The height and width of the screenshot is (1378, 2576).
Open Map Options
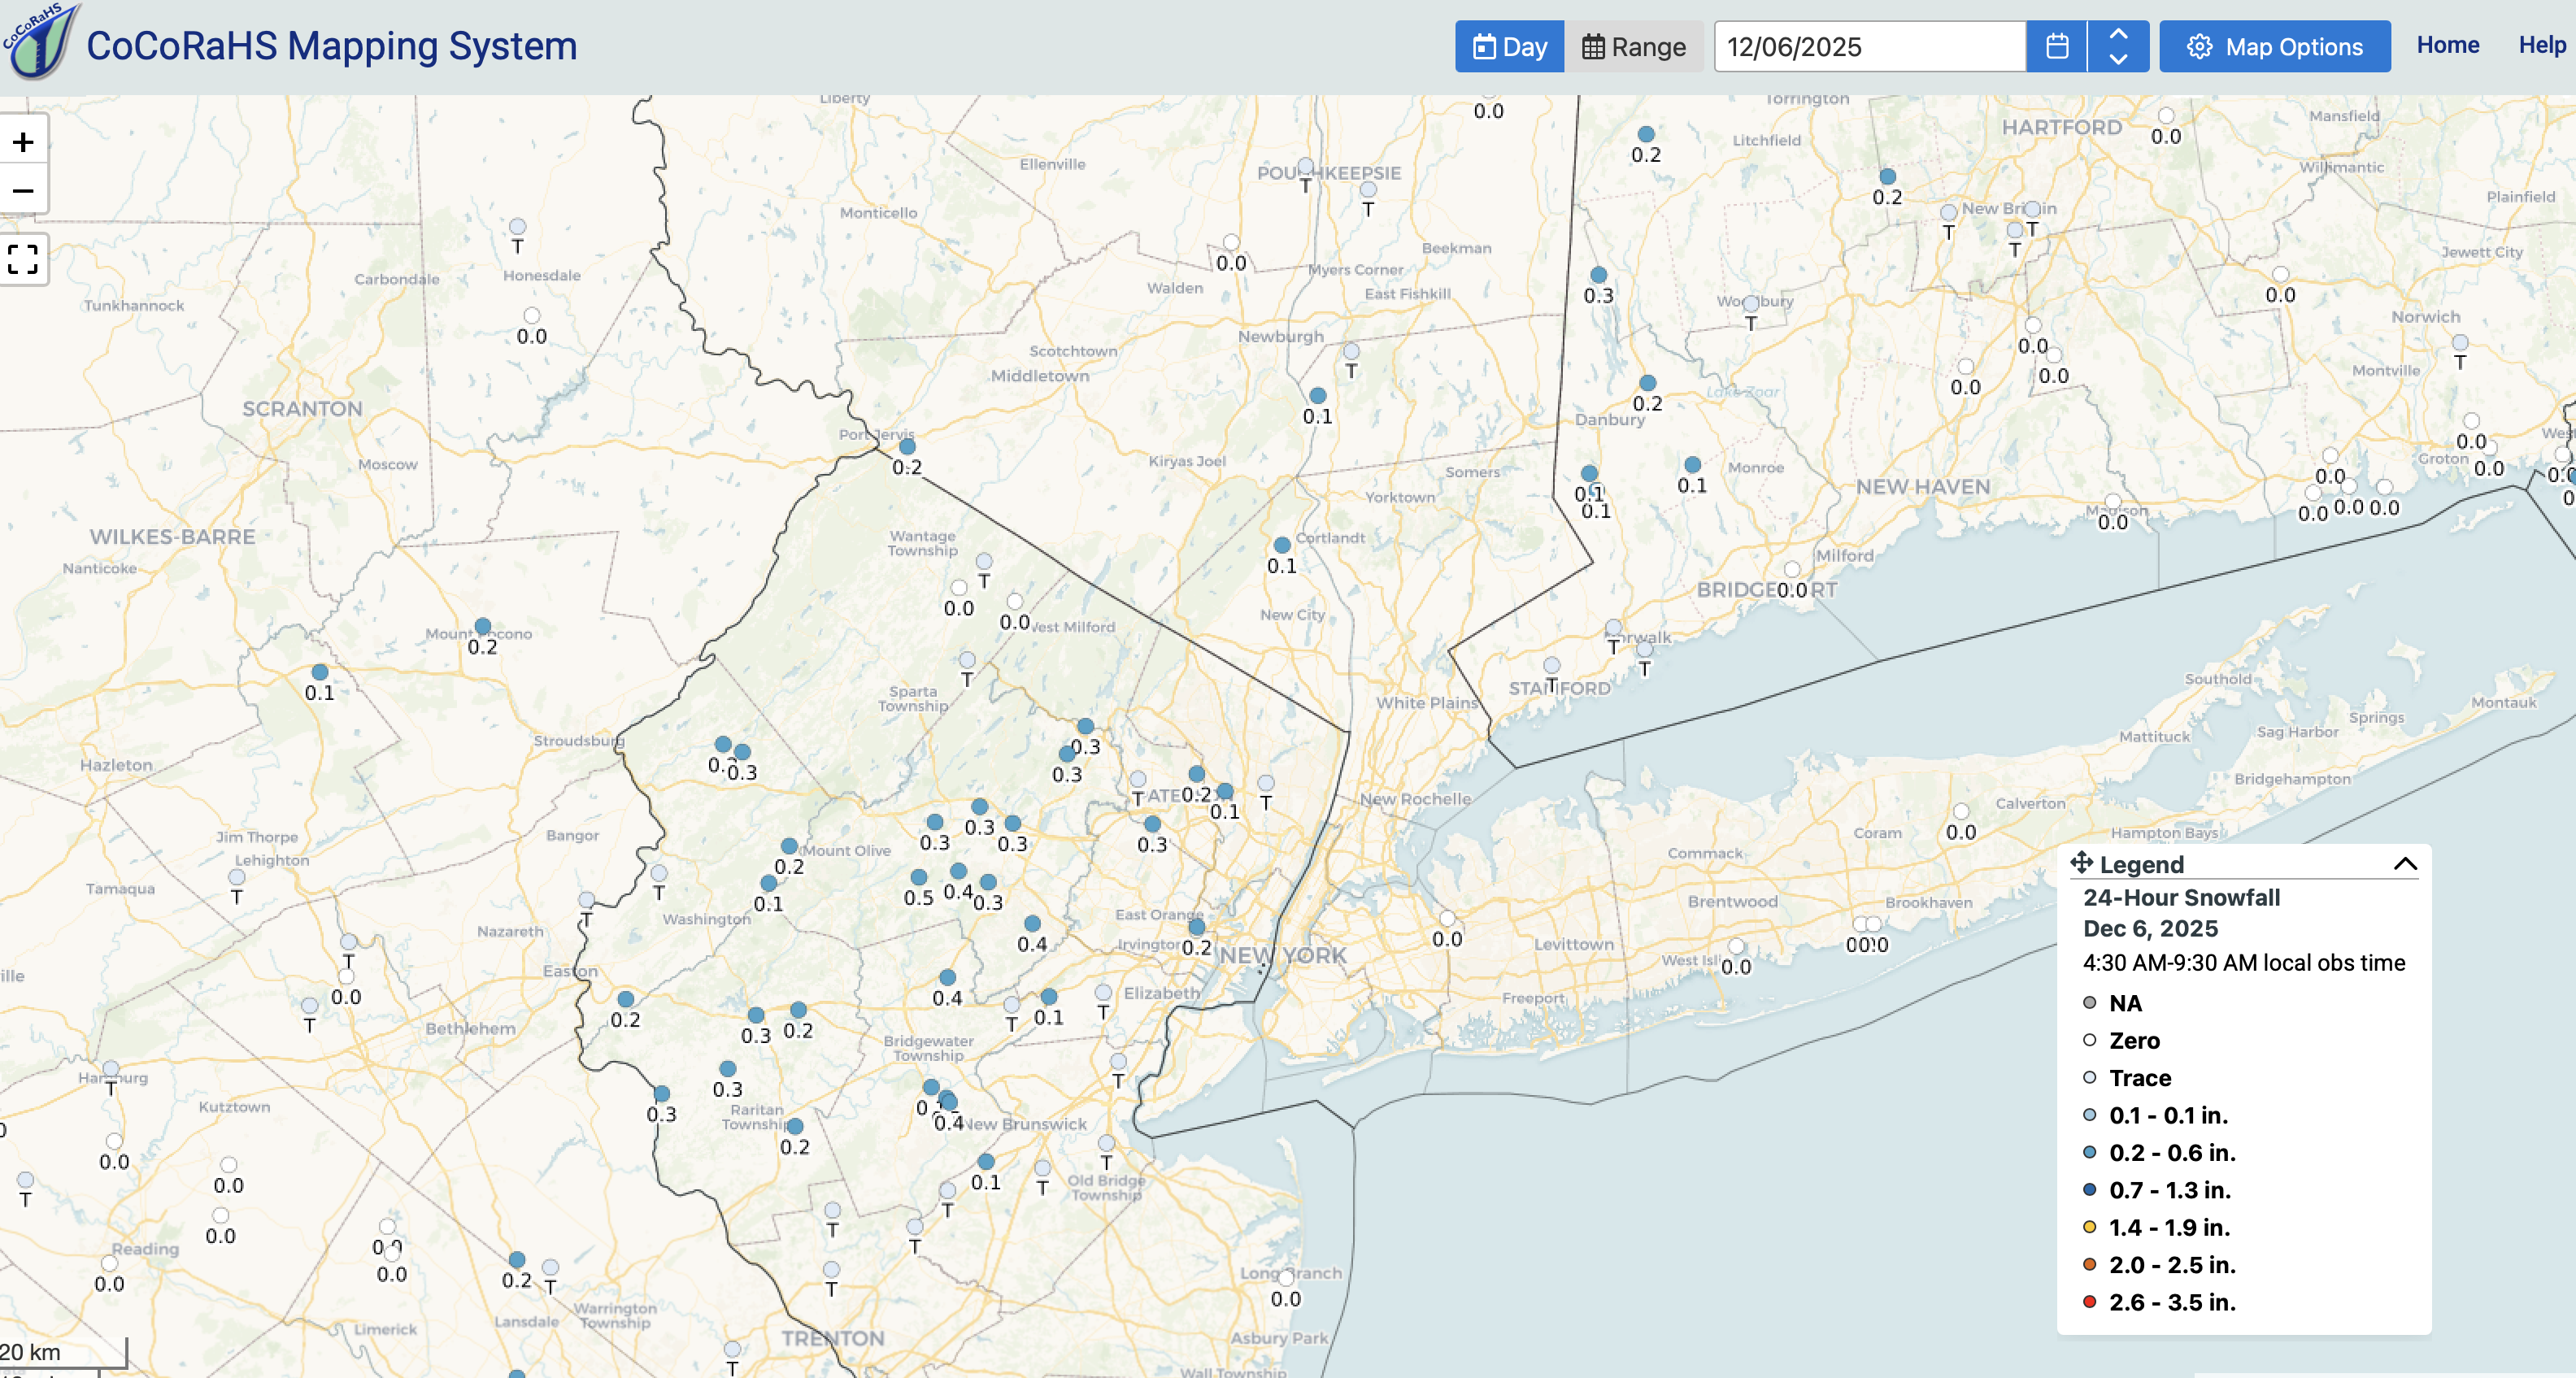coord(2274,47)
